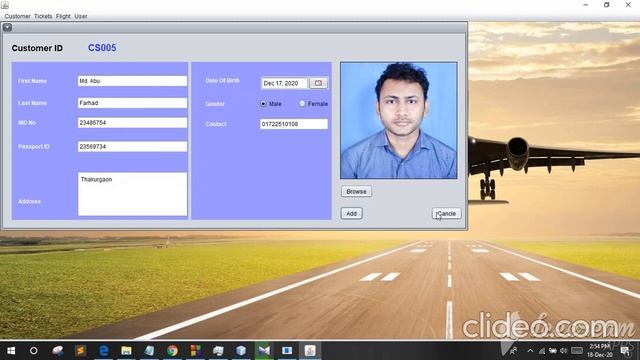Open the notepad-like app icon on taskbar

(x=149, y=351)
